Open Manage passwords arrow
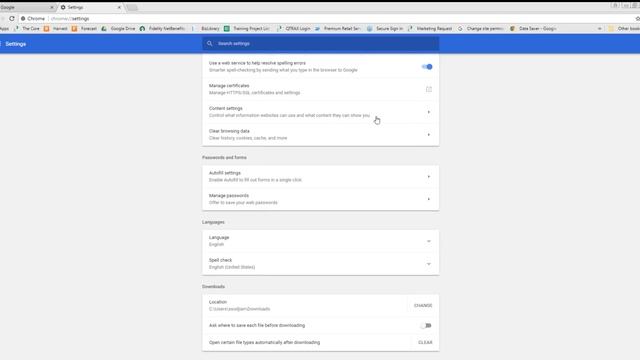The width and height of the screenshot is (640, 360). [429, 199]
